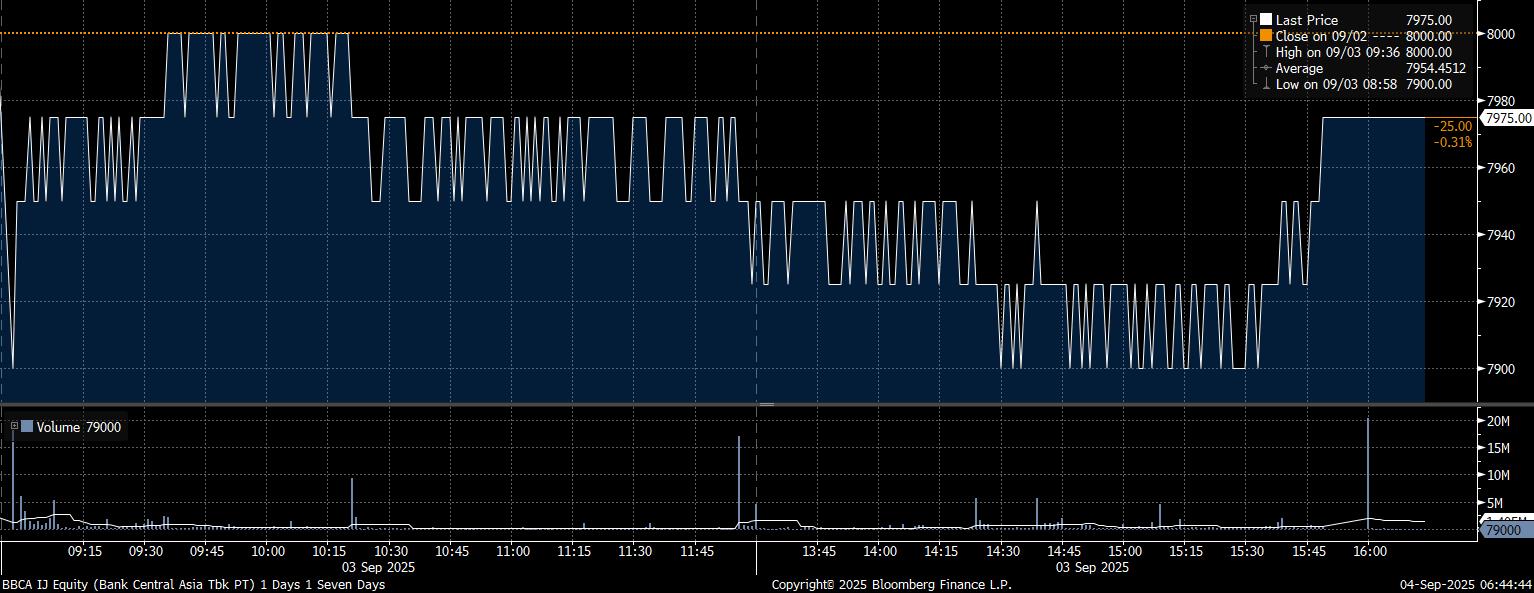The height and width of the screenshot is (593, 1534).
Task: Click the 13:45 time axis label
Action: 819,551
